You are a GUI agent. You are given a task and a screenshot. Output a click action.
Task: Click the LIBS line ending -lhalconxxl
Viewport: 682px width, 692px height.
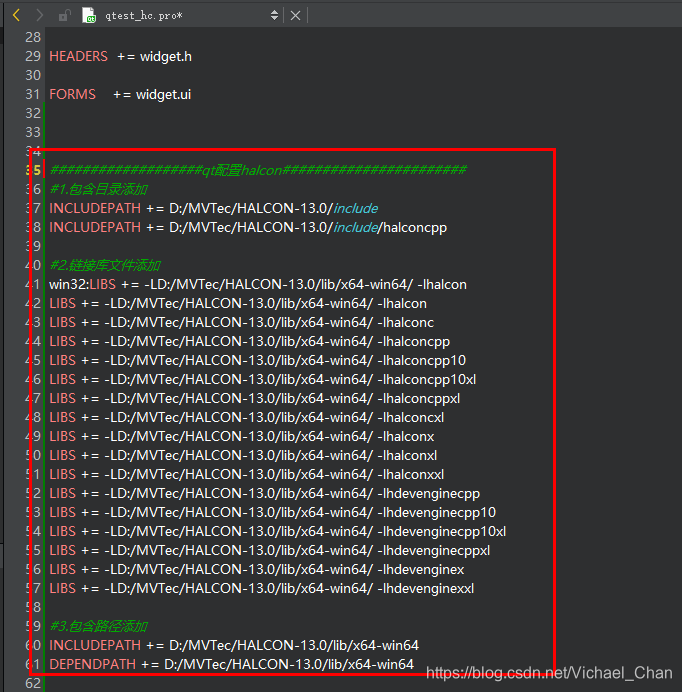pyautogui.click(x=247, y=474)
